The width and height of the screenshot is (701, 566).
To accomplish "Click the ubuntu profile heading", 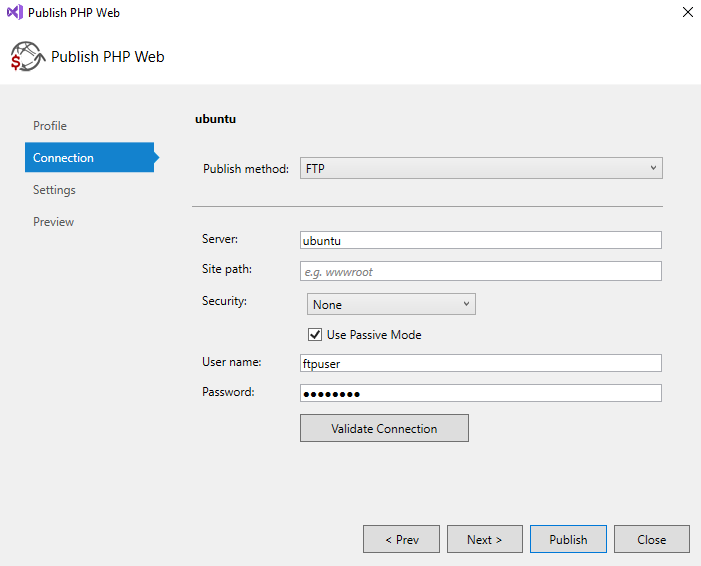I will (215, 119).
